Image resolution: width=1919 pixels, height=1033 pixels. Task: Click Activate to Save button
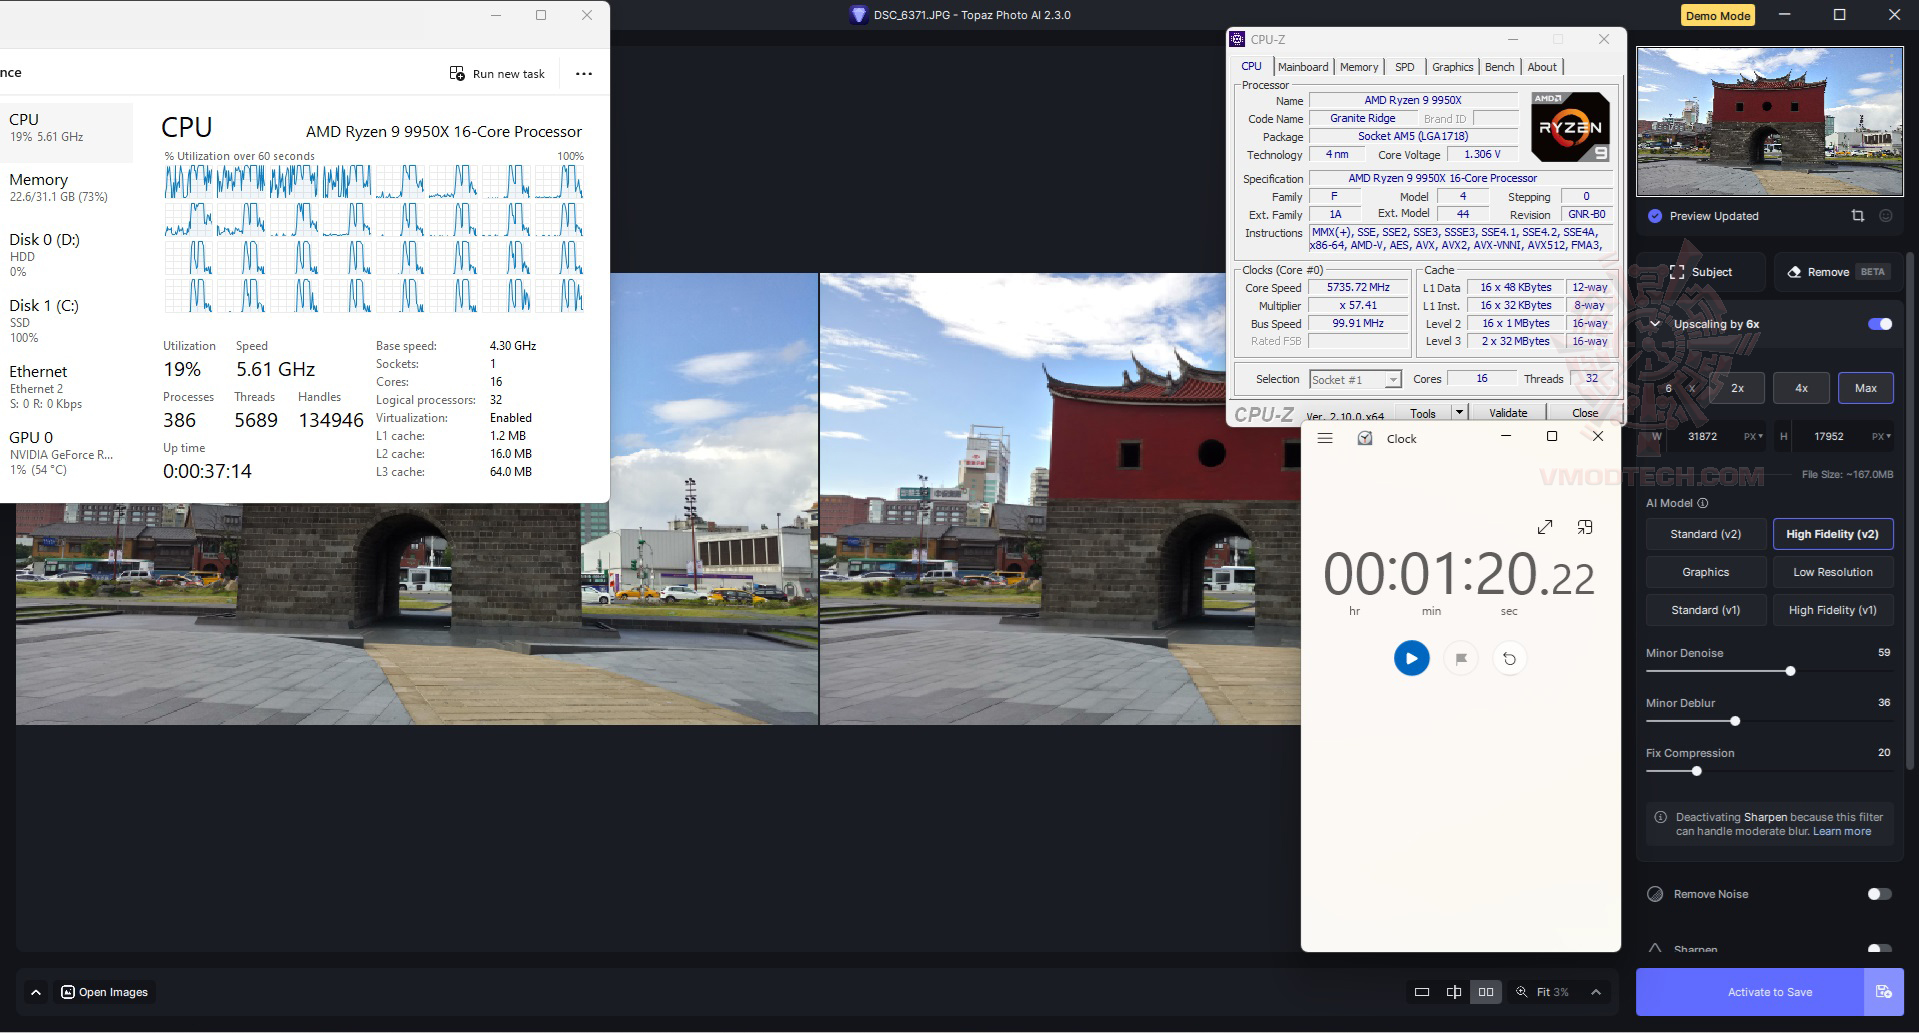(1750, 992)
